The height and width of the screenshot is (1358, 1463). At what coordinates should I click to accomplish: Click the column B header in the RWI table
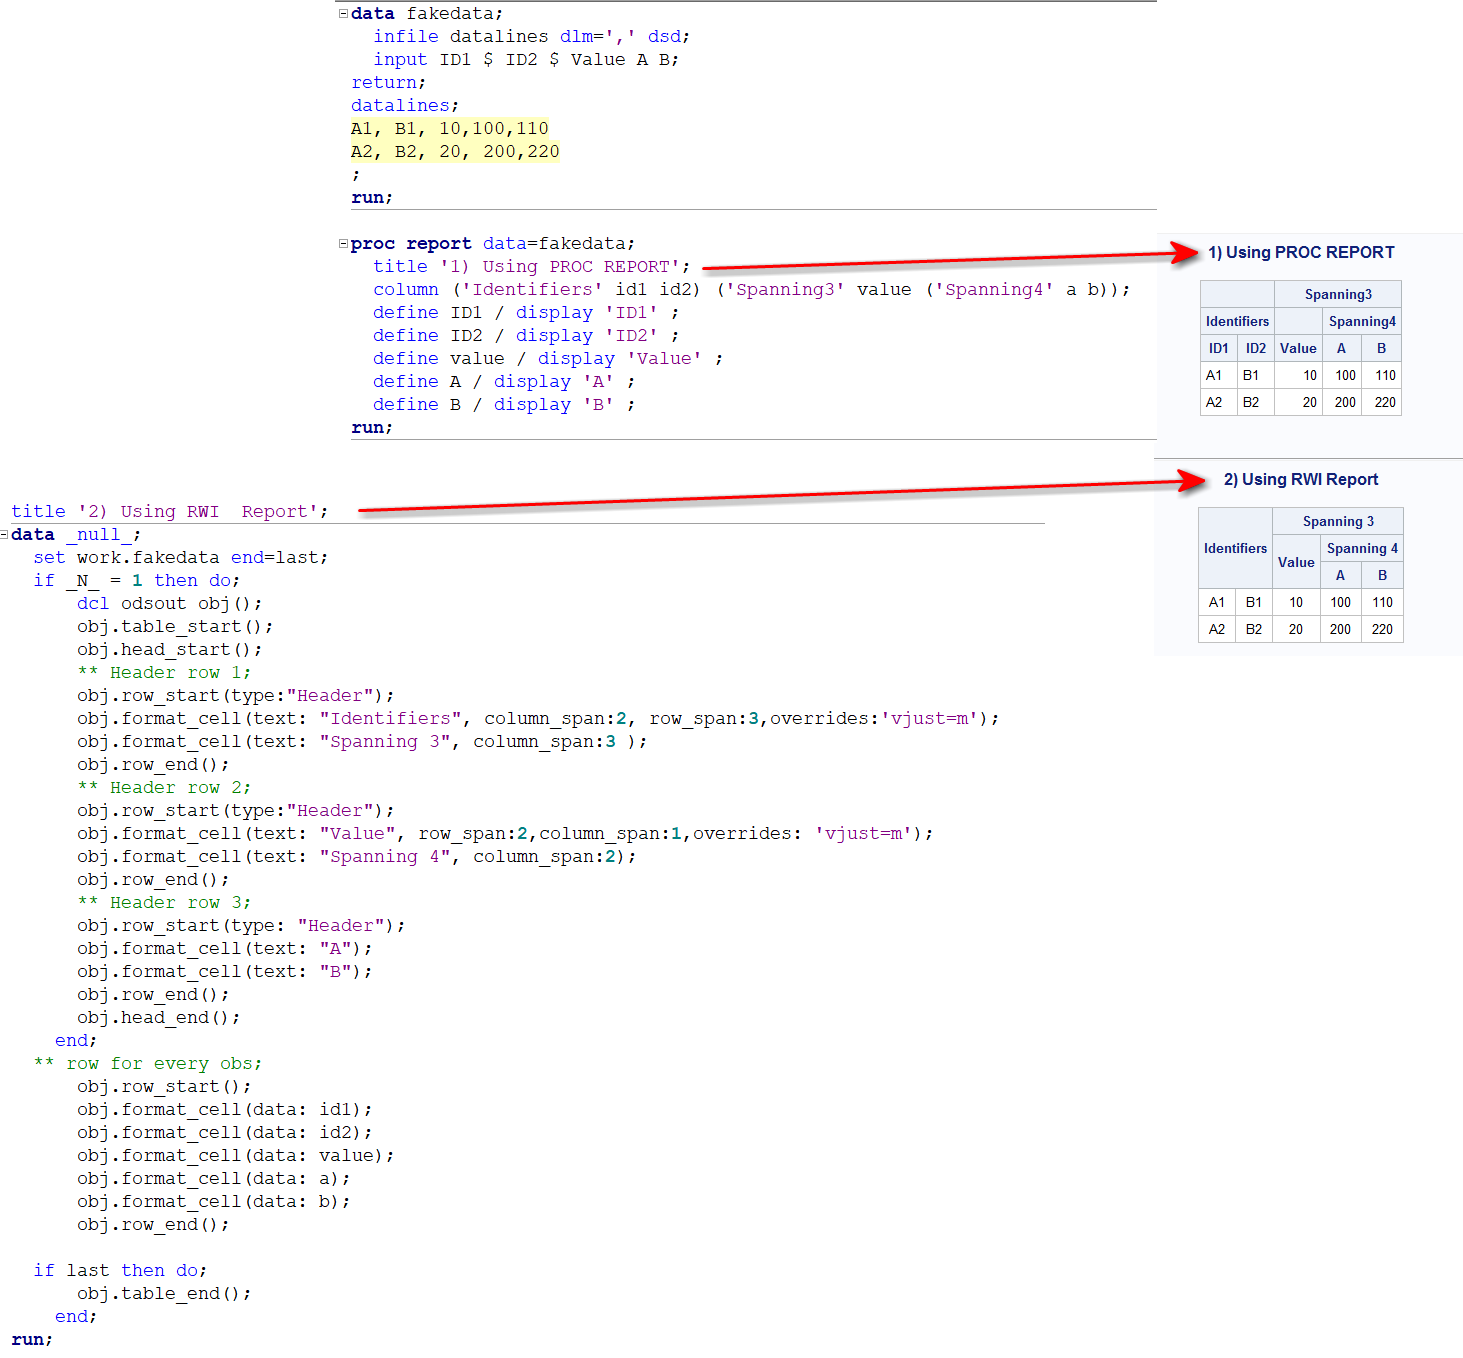[x=1382, y=575]
